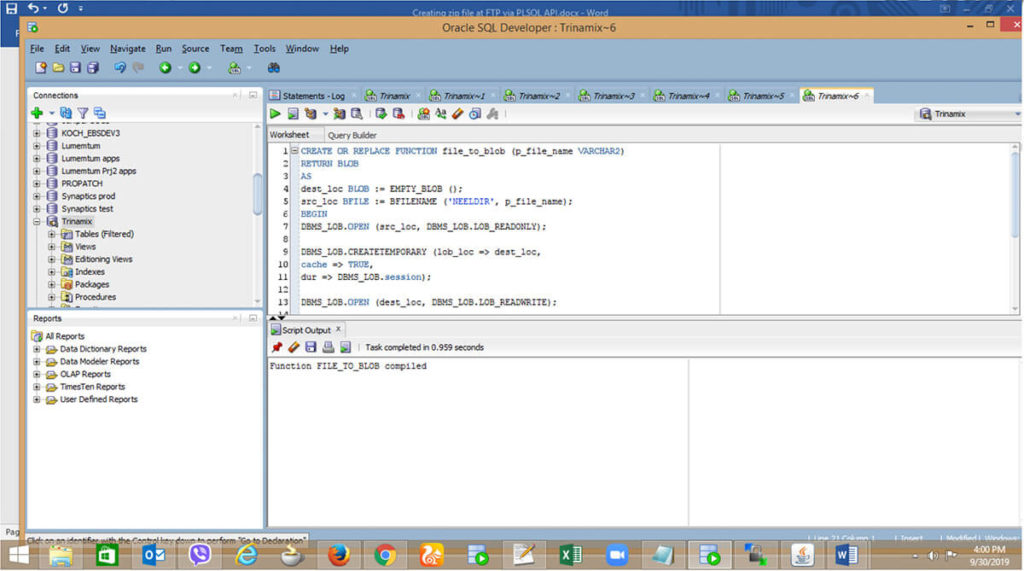Click the New file icon in main toolbar
The width and height of the screenshot is (1024, 571).
[x=40, y=67]
